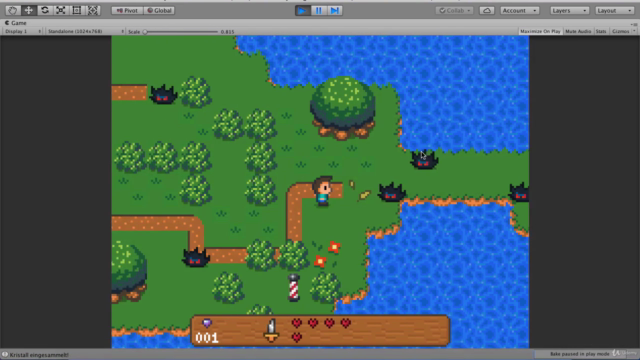
Task: Click the striped signpost in the game
Action: coord(293,288)
